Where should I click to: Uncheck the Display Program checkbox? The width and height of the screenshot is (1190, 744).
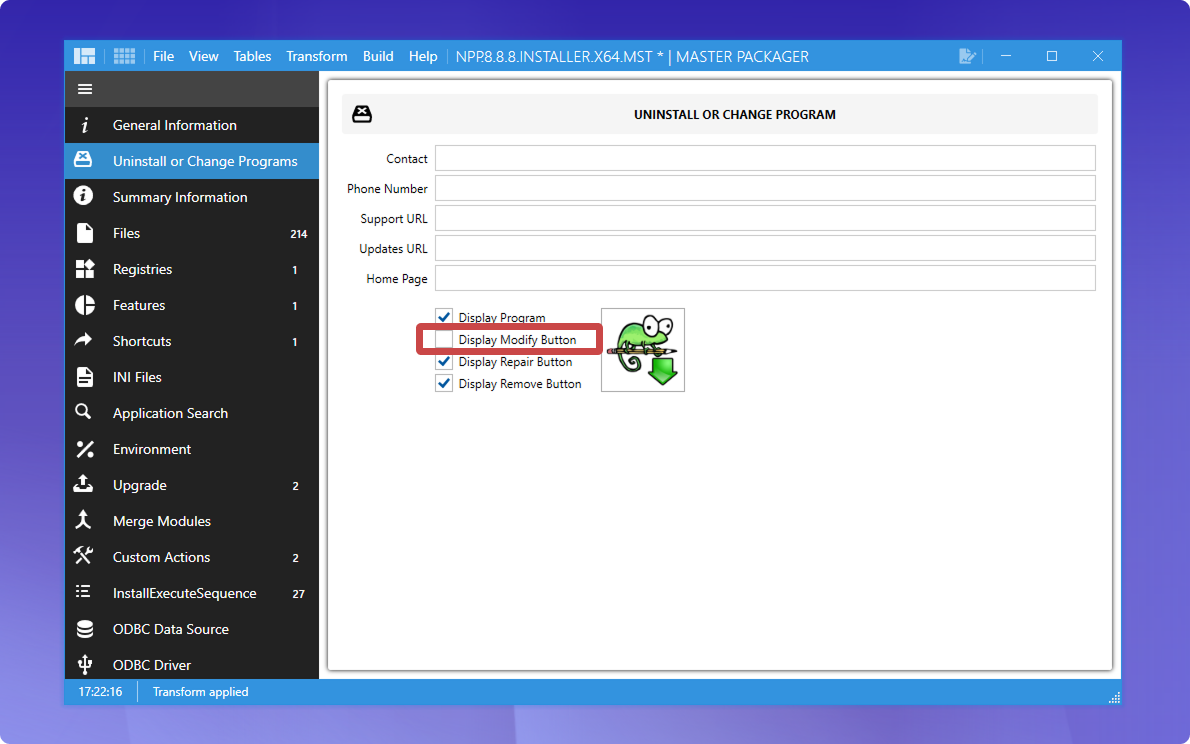pyautogui.click(x=444, y=317)
